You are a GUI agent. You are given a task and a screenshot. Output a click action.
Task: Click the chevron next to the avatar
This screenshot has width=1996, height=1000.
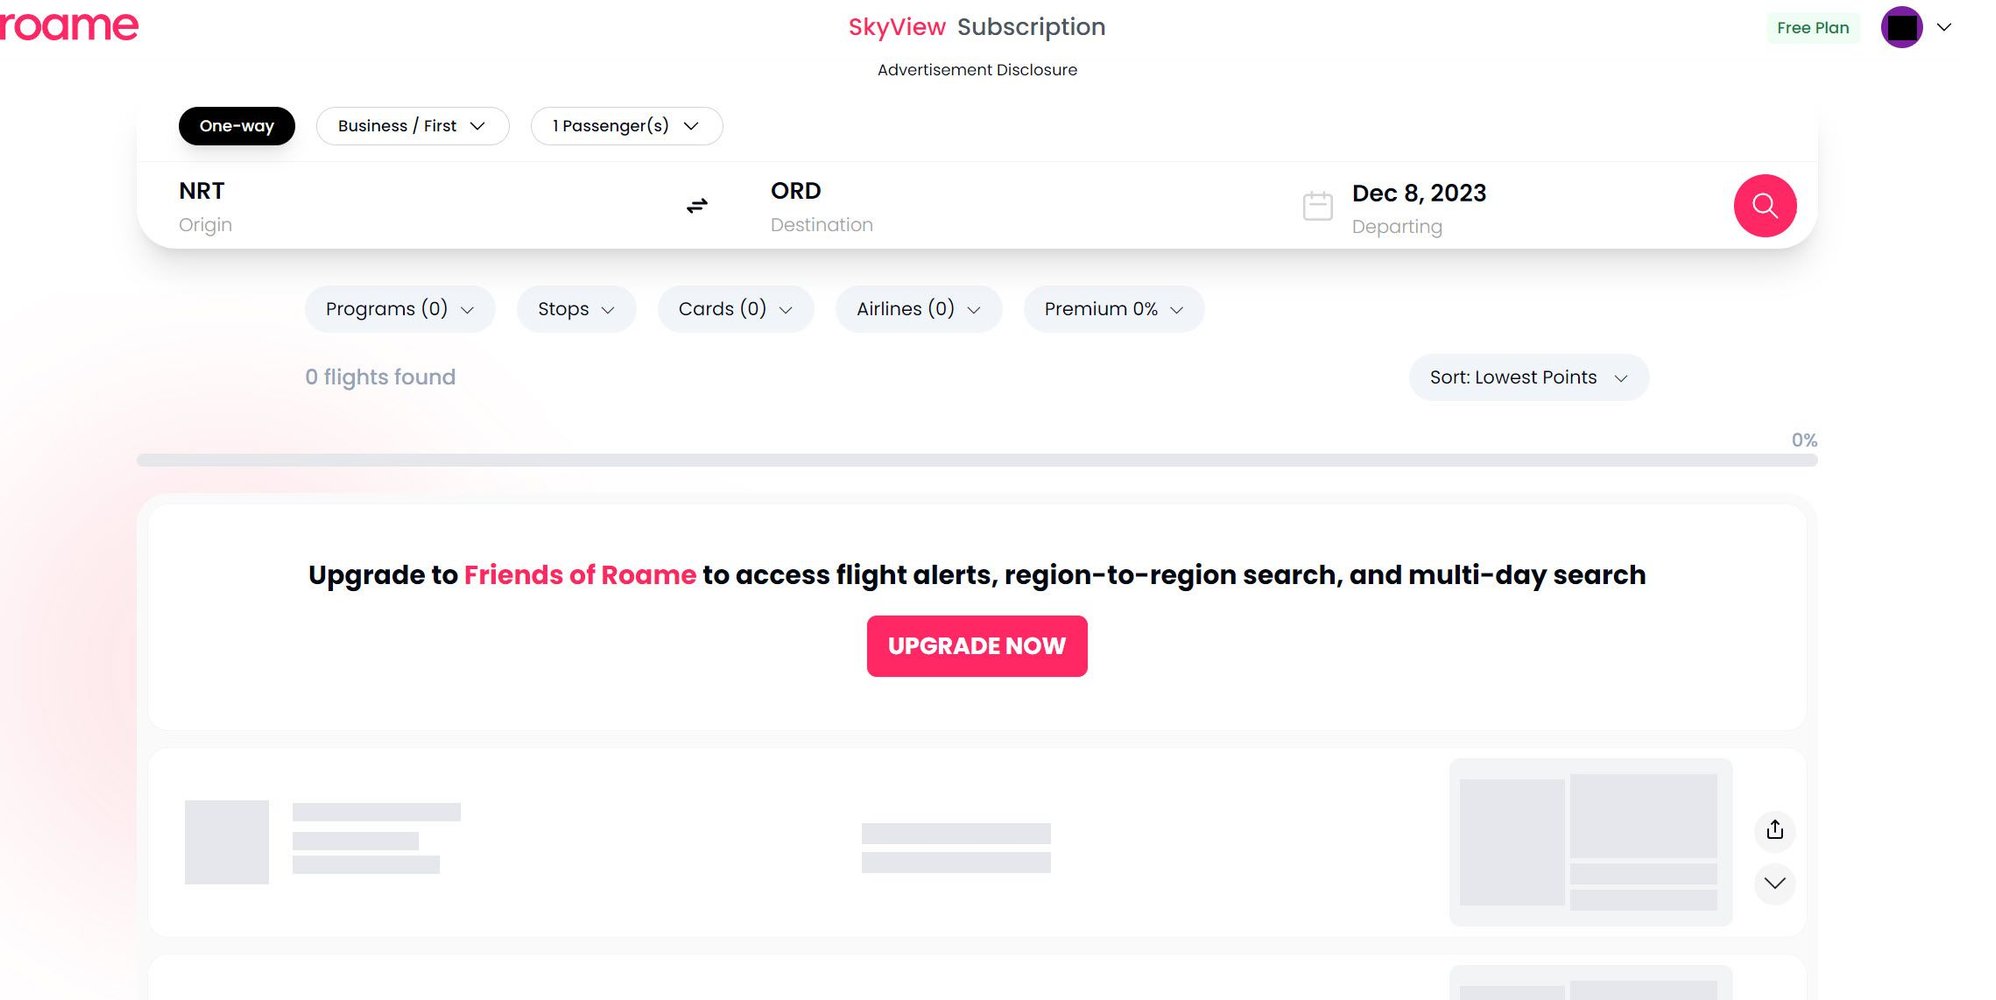[1944, 27]
